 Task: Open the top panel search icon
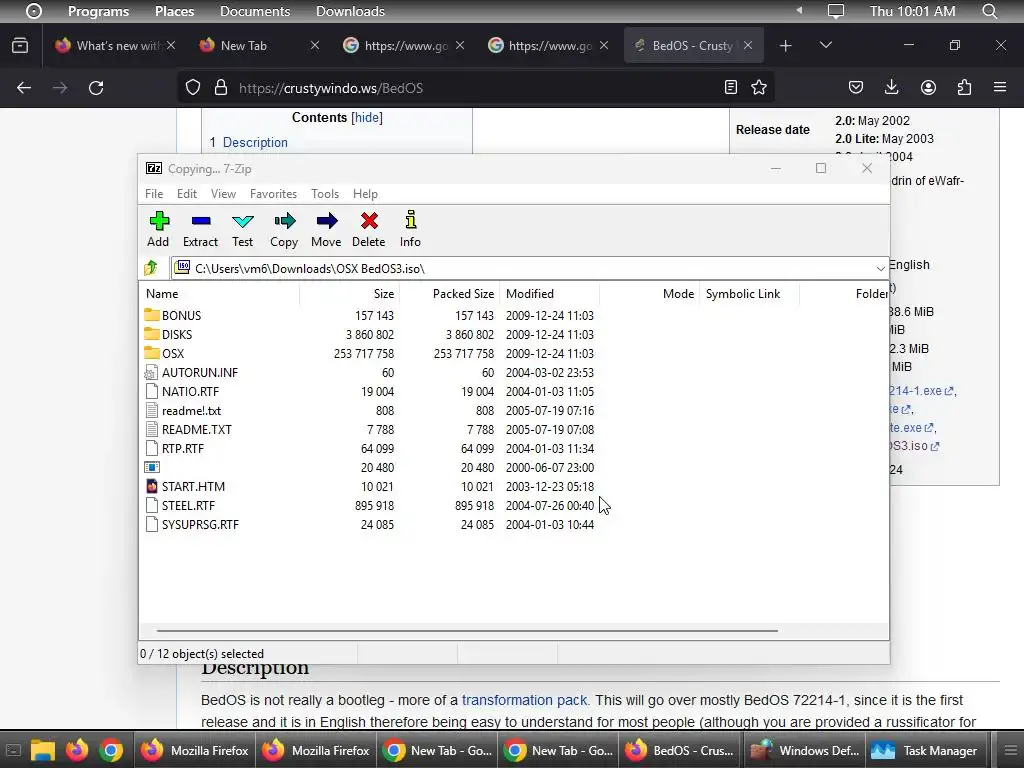[x=989, y=11]
